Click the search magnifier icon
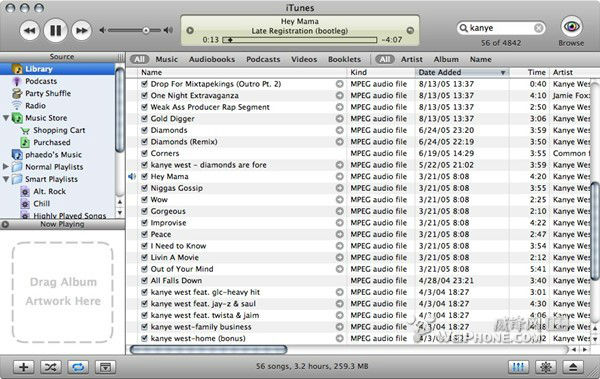Image resolution: width=600 pixels, height=379 pixels. click(463, 28)
